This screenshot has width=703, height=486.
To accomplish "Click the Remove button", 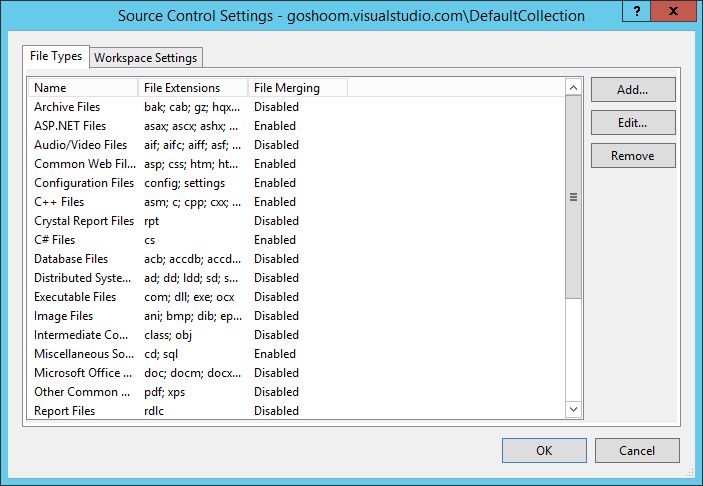I will pos(633,156).
